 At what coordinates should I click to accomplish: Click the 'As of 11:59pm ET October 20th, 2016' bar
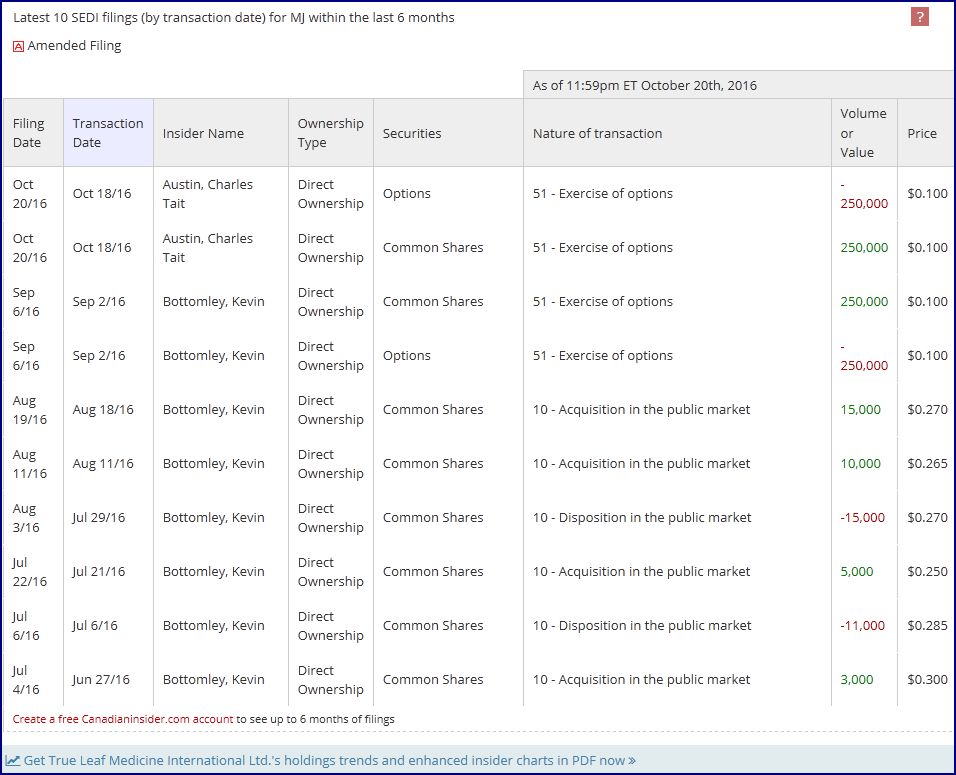pos(644,85)
